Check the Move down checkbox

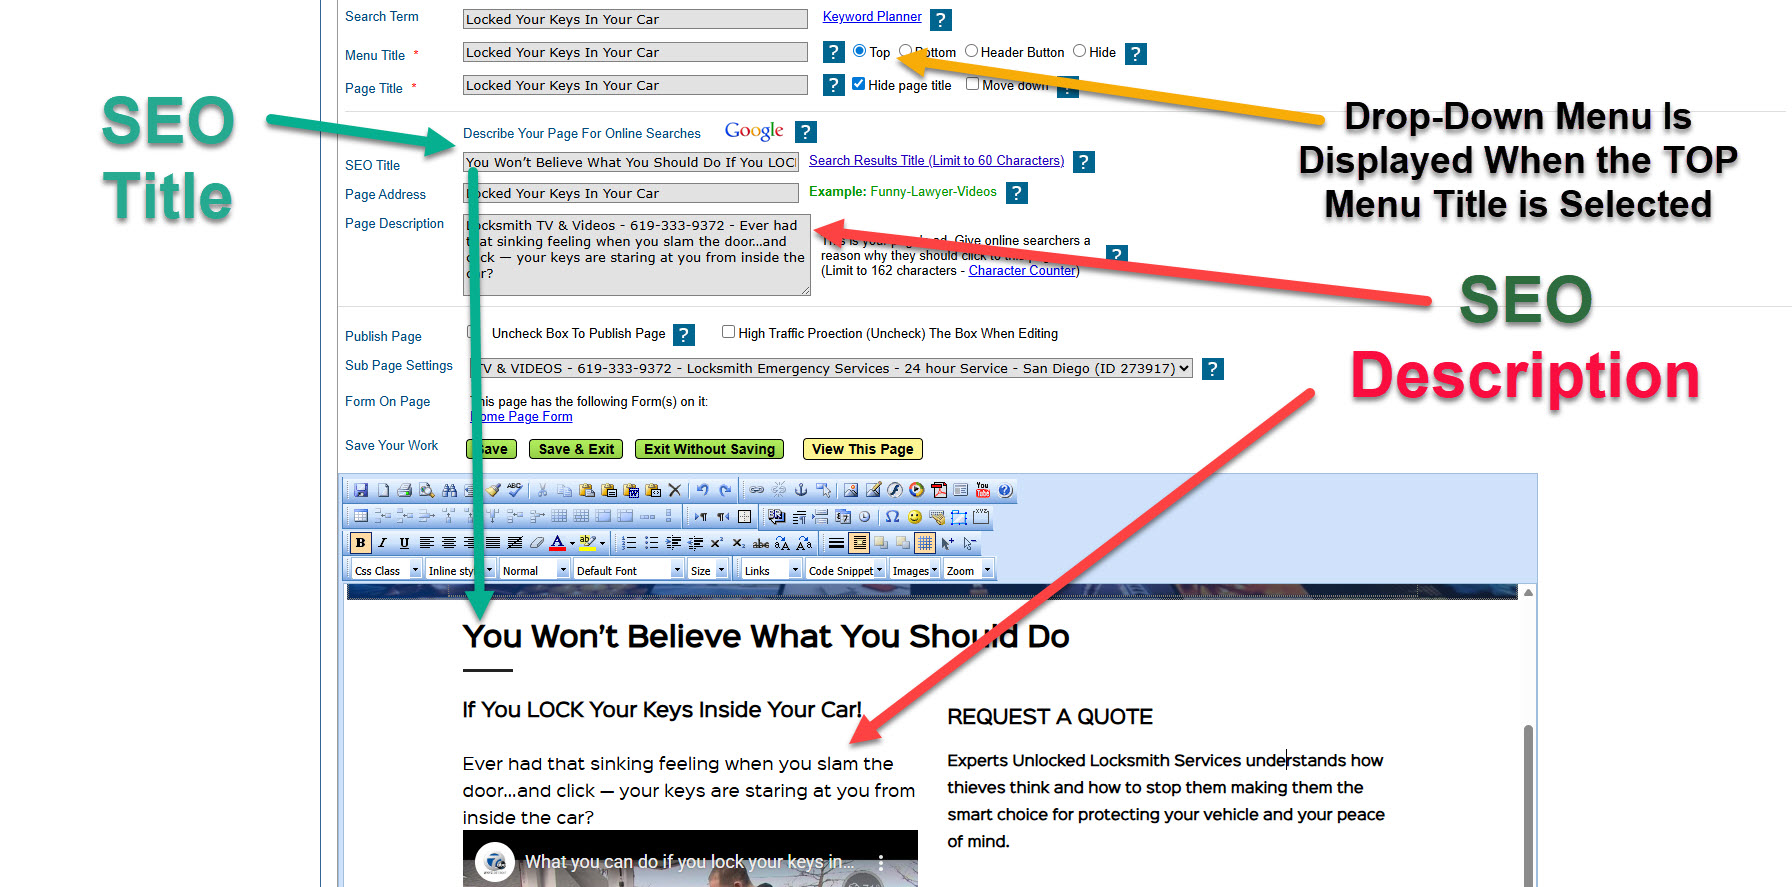click(972, 84)
